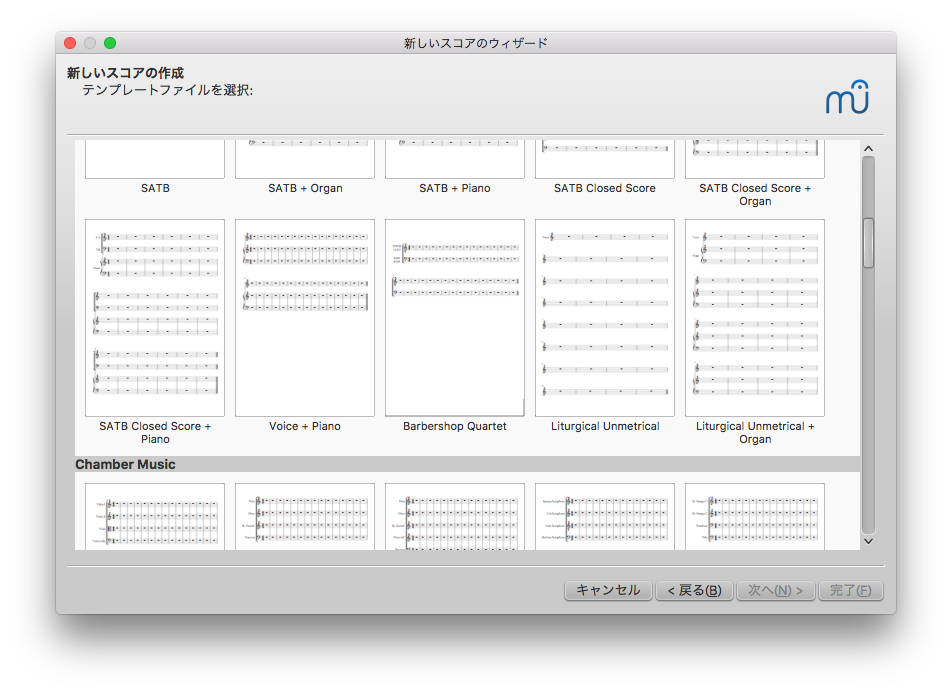Click the scrollbar down arrow
Screen dimensions: 952x694
point(869,541)
